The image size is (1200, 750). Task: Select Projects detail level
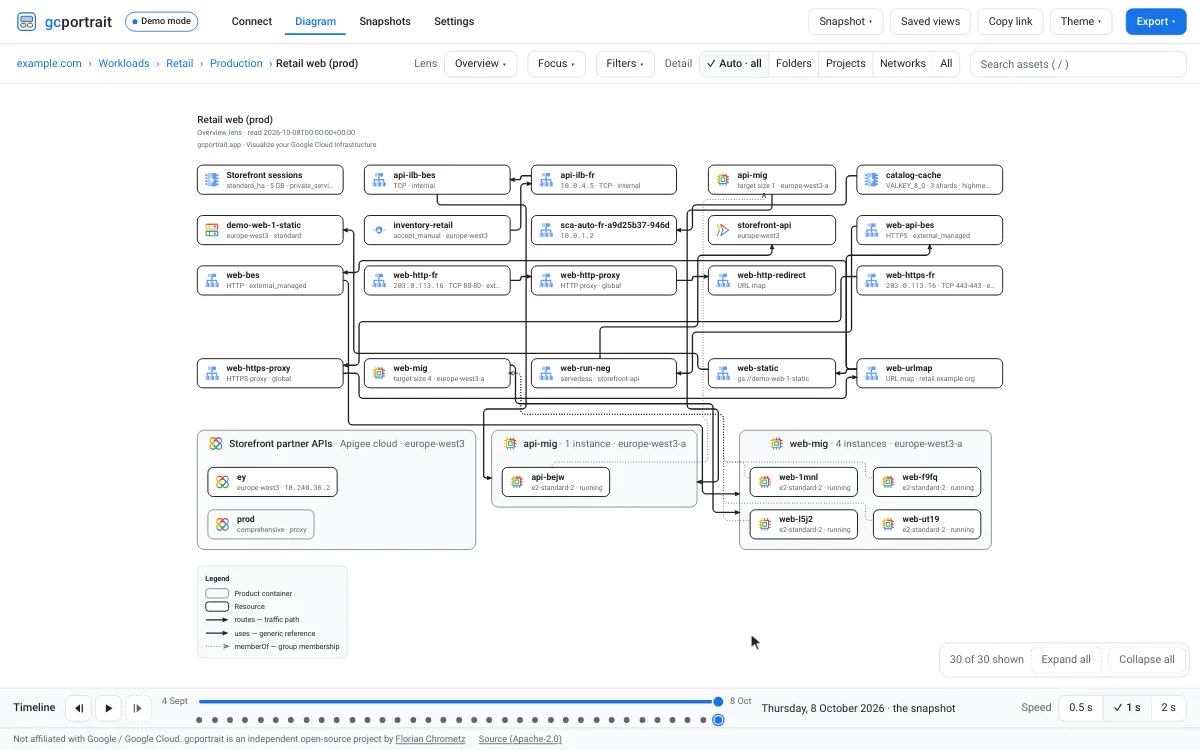tap(846, 63)
